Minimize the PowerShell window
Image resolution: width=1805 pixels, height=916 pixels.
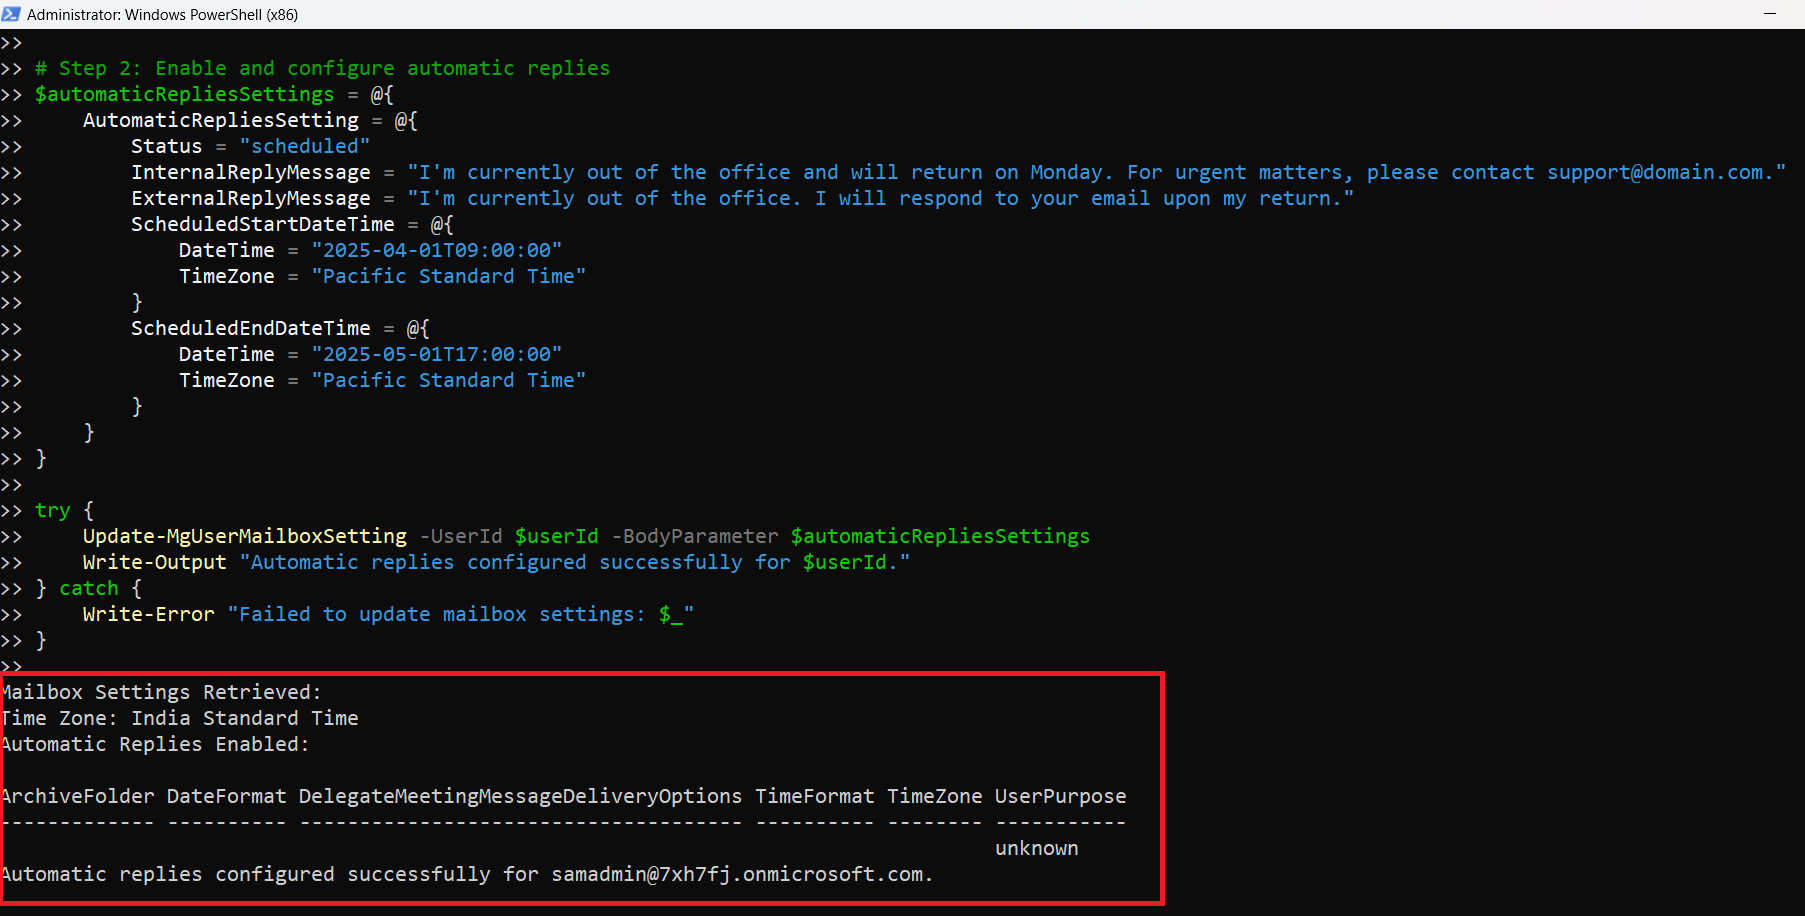(x=1769, y=14)
